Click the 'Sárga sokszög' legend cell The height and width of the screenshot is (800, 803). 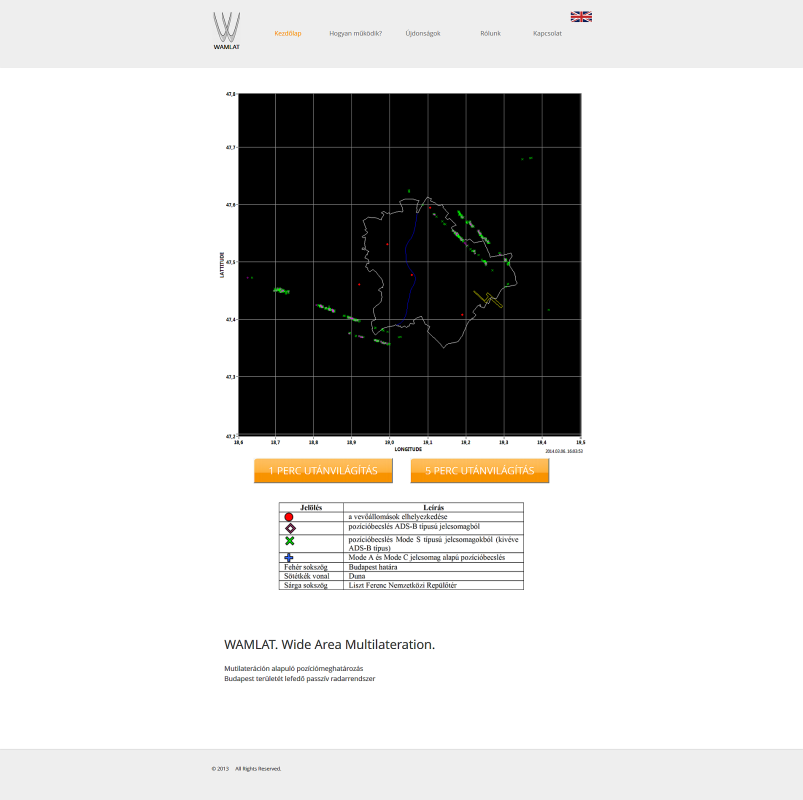pos(311,585)
